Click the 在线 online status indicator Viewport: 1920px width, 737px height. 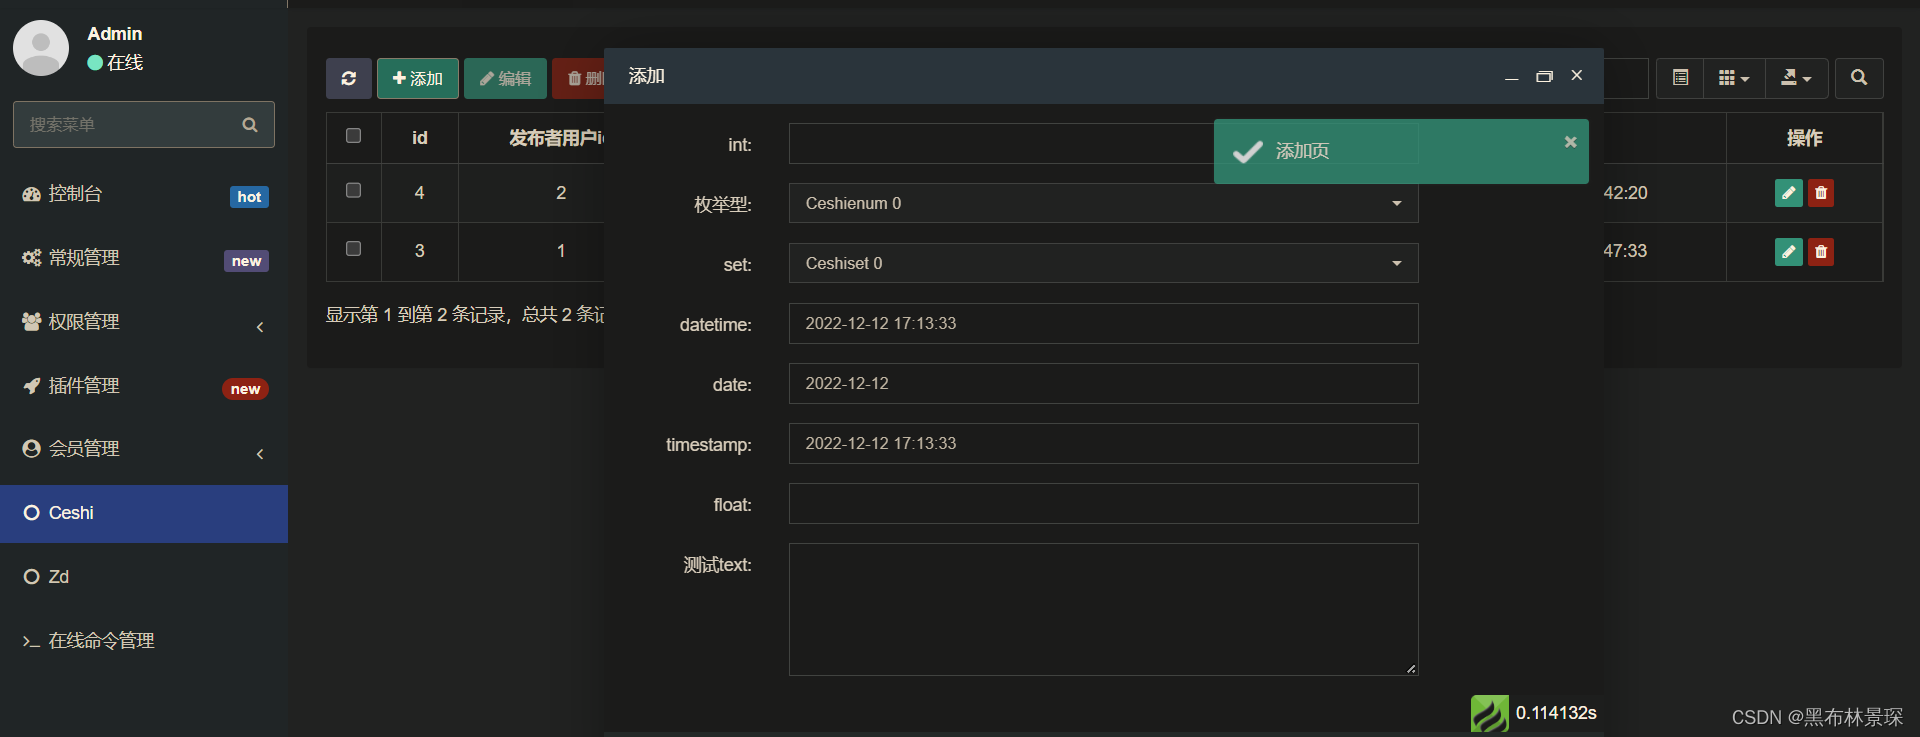pos(115,62)
